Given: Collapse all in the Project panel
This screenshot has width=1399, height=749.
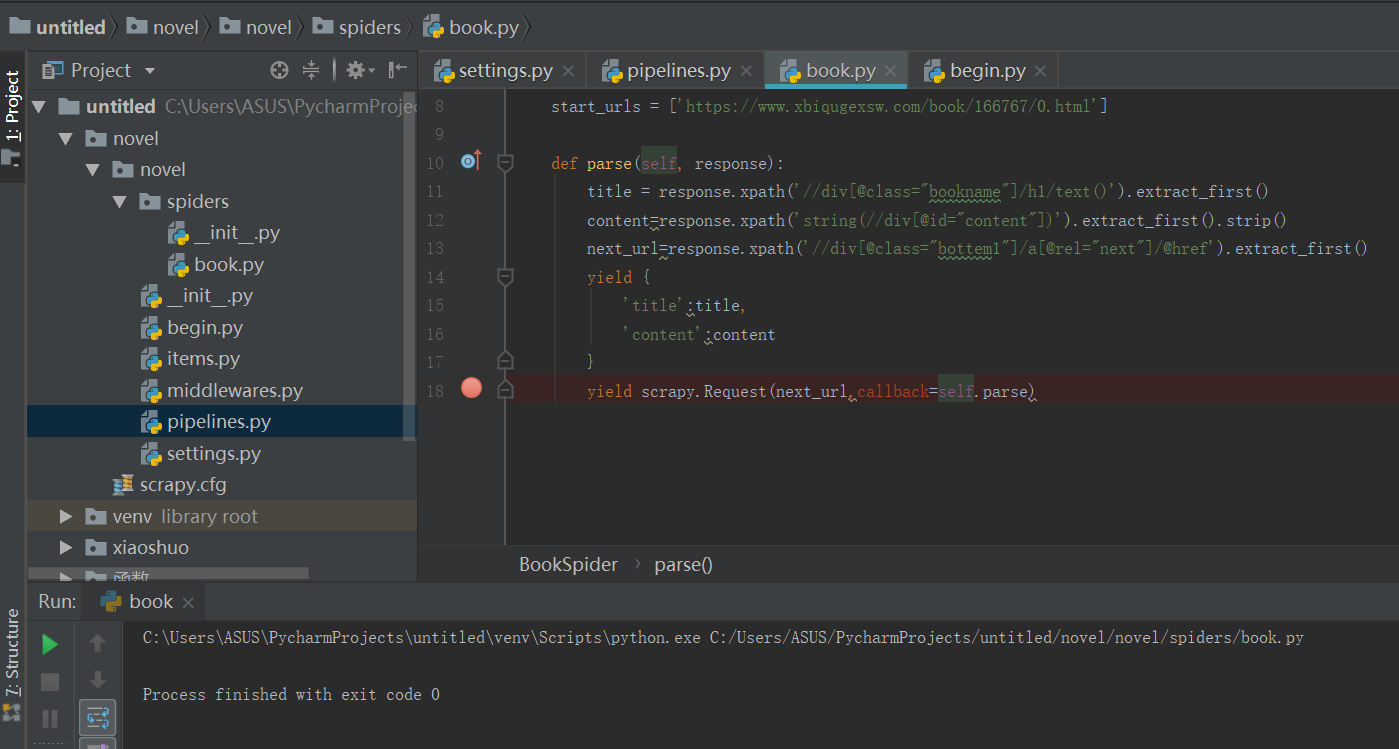Looking at the screenshot, I should [x=311, y=70].
